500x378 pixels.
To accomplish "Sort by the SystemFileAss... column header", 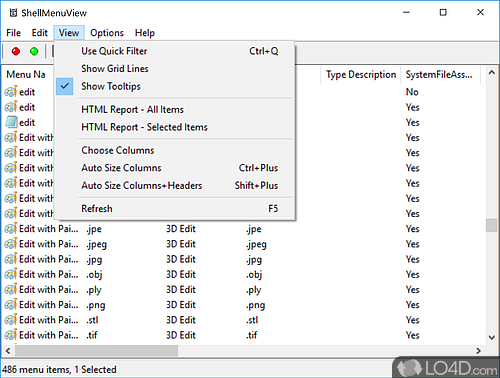I will pos(440,74).
